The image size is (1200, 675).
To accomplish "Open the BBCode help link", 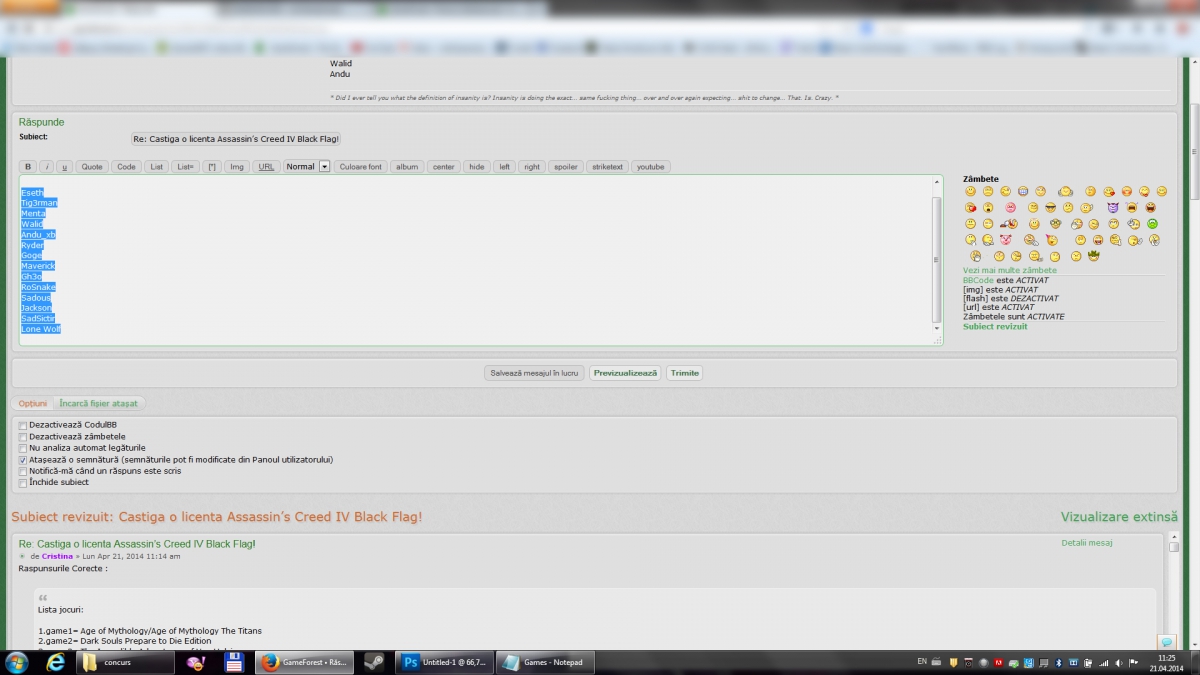I will coord(978,281).
